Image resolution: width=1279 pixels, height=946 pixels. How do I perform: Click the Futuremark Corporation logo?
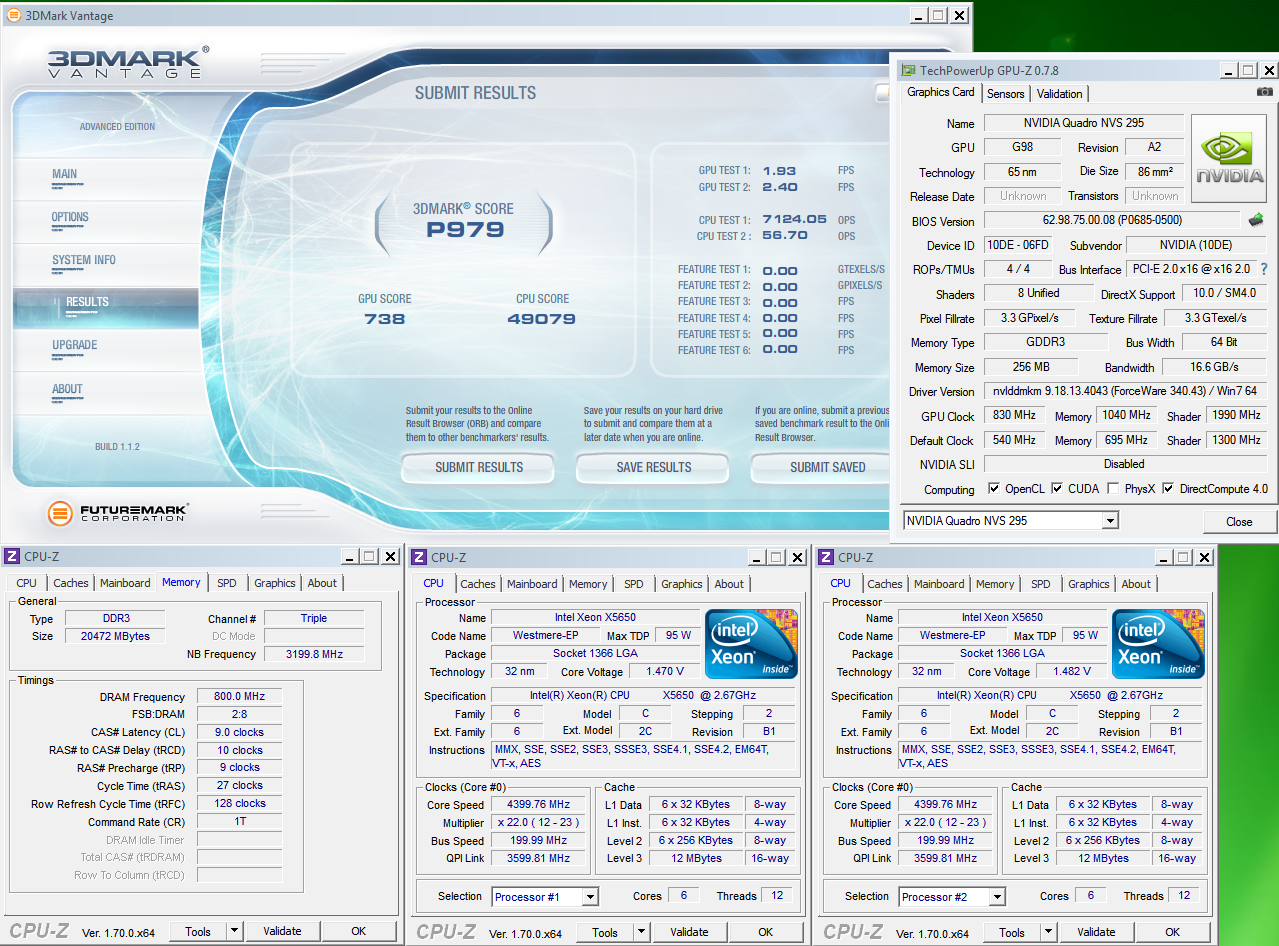118,513
